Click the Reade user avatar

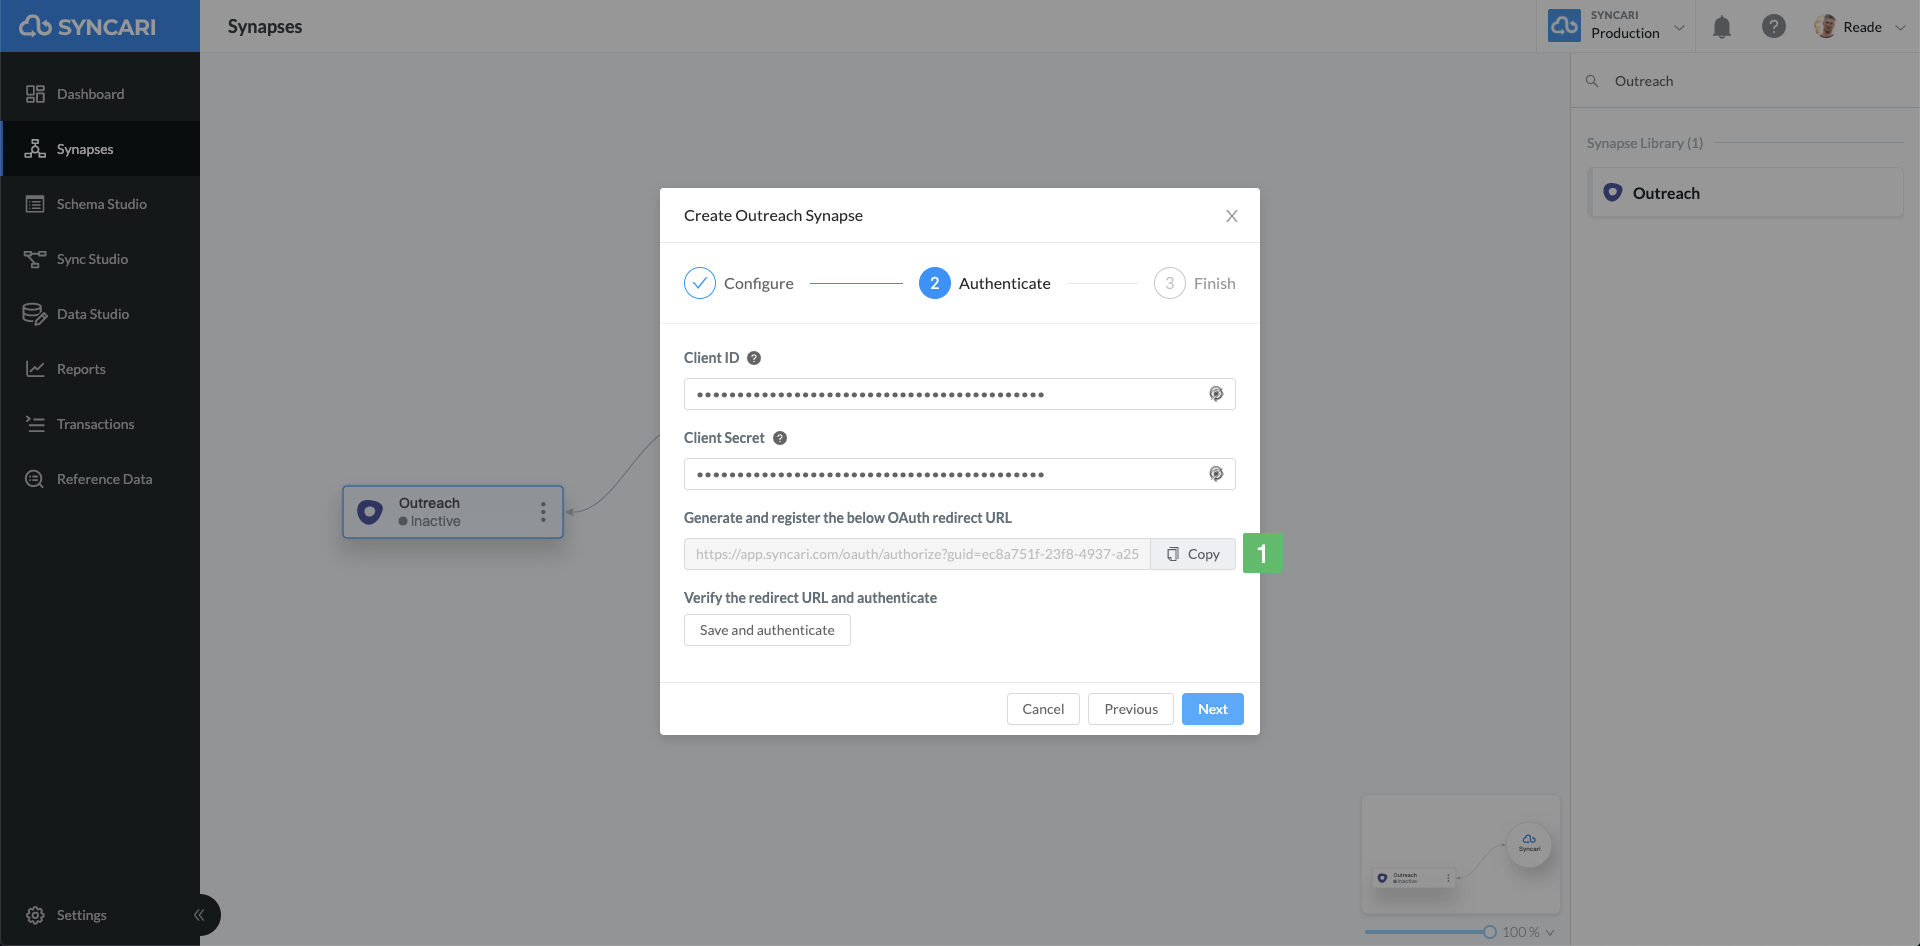tap(1825, 27)
